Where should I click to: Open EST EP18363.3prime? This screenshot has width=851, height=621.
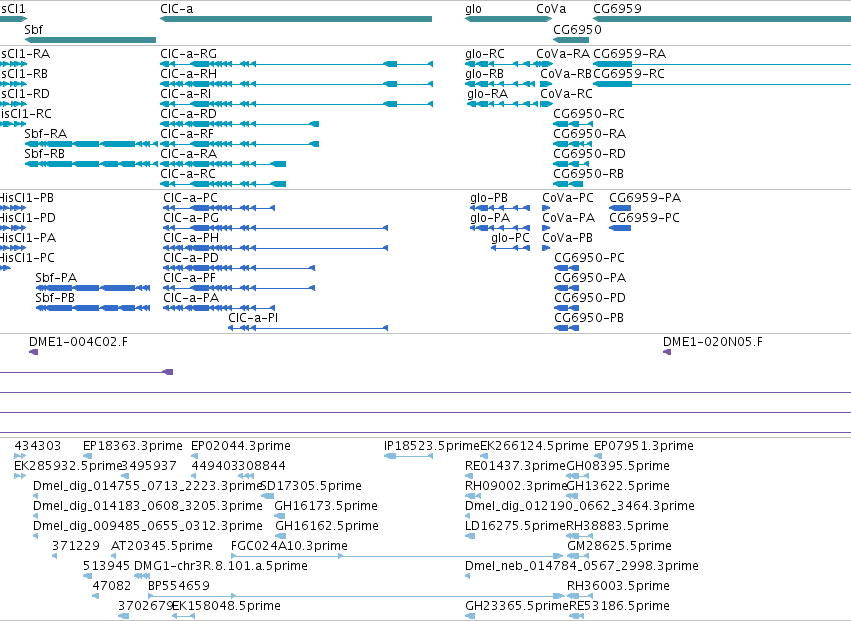86,456
